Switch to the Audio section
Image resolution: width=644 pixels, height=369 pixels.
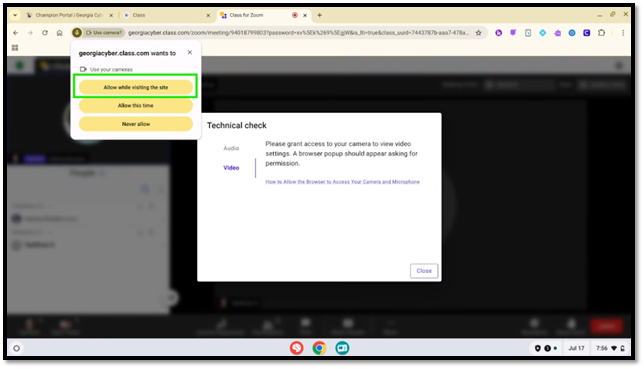click(x=231, y=148)
